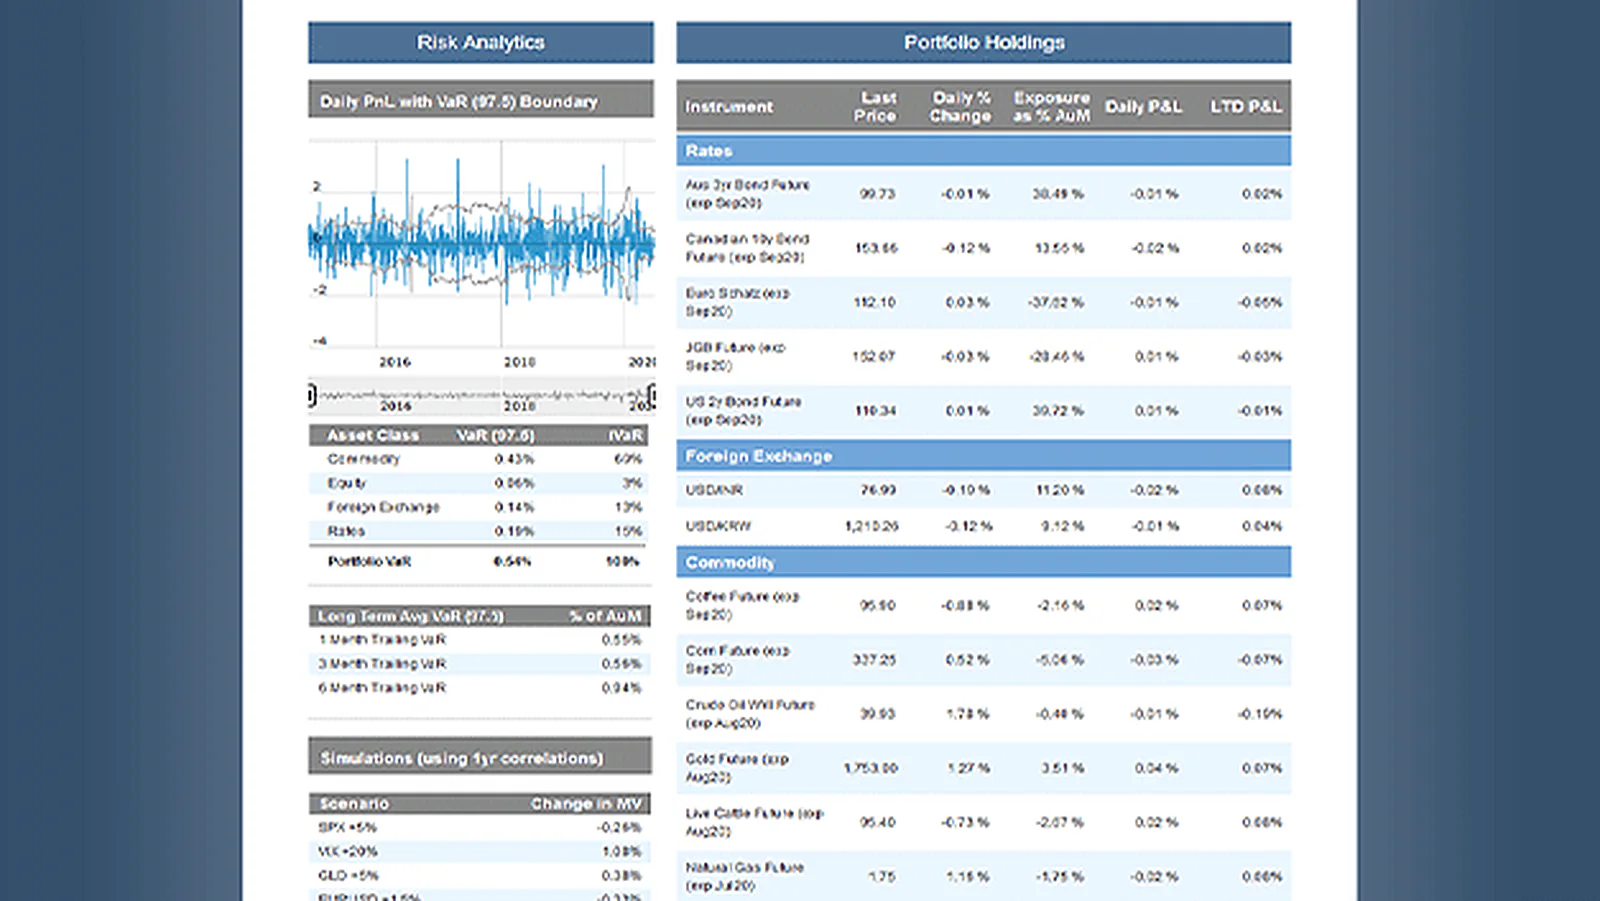Image resolution: width=1600 pixels, height=901 pixels.
Task: Select the Live Cattle Future row
Action: pos(984,822)
